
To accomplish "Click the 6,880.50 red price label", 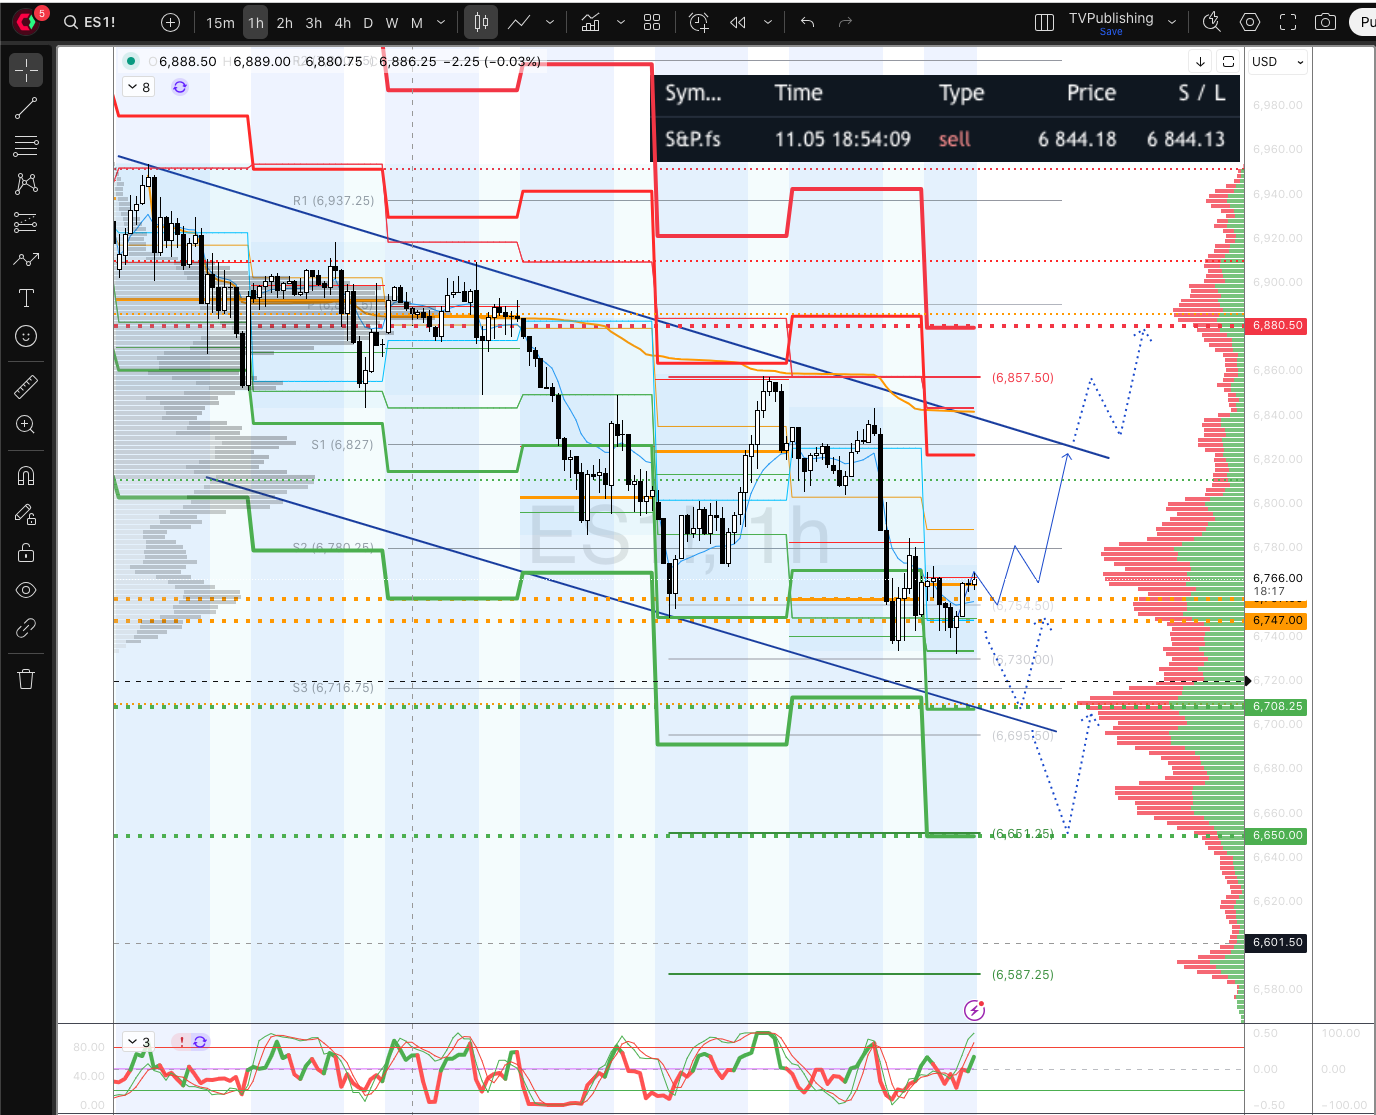I will 1277,326.
